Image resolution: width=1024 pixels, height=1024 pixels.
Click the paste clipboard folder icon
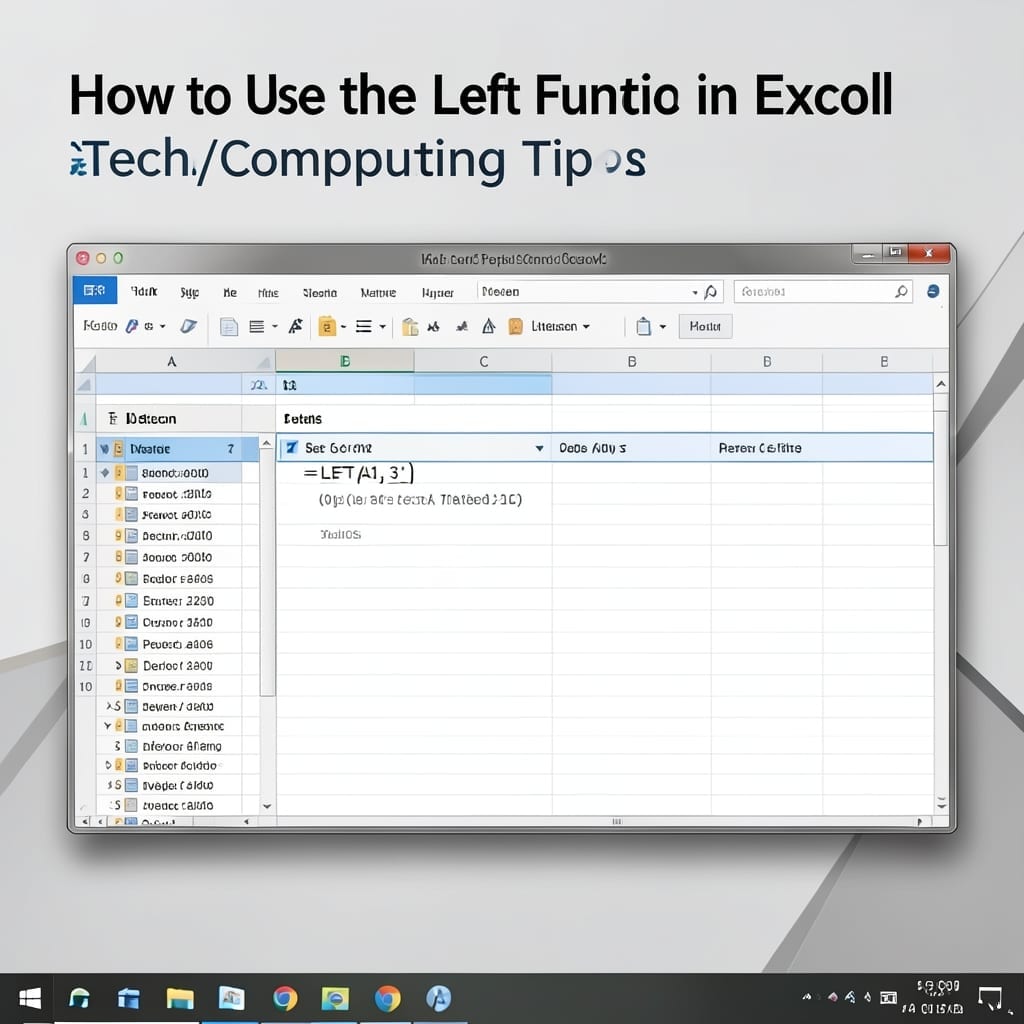click(409, 326)
